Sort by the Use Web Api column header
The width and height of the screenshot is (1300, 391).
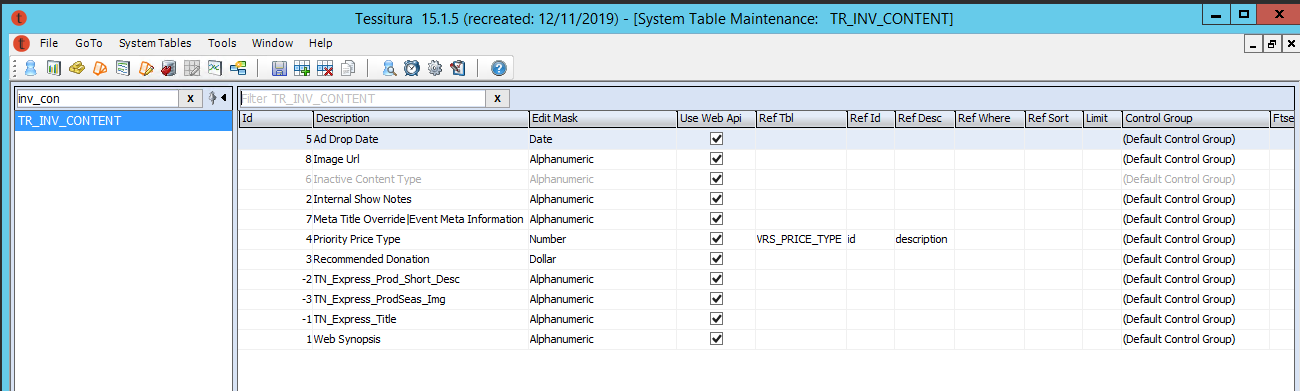[x=716, y=118]
